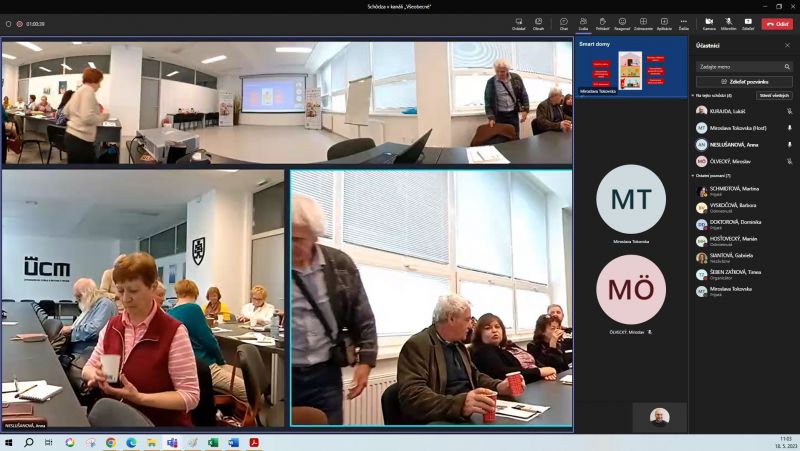This screenshot has width=800, height=451.
Task: Raise hand with Prihlásiť icon
Action: tap(603, 23)
